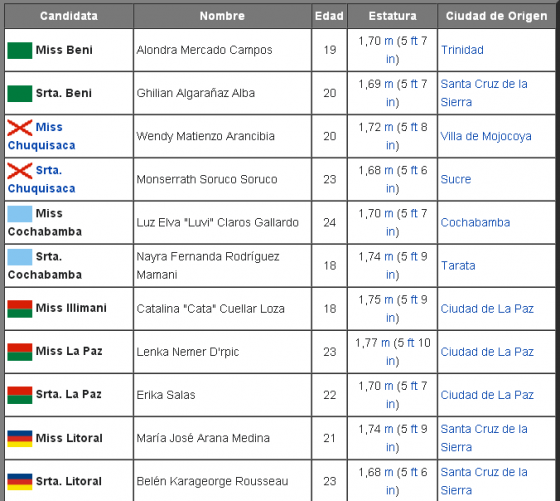
Task: Click the tricolor flag beside Miss Litoral
Action: click(20, 439)
